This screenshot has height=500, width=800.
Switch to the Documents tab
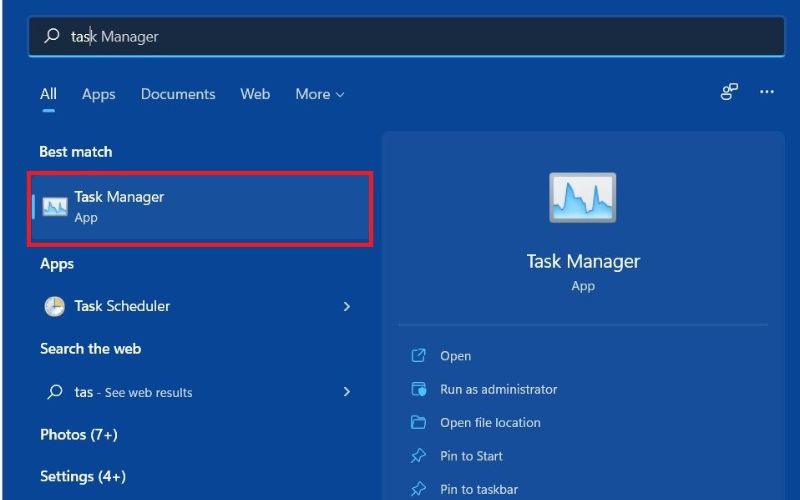click(178, 94)
